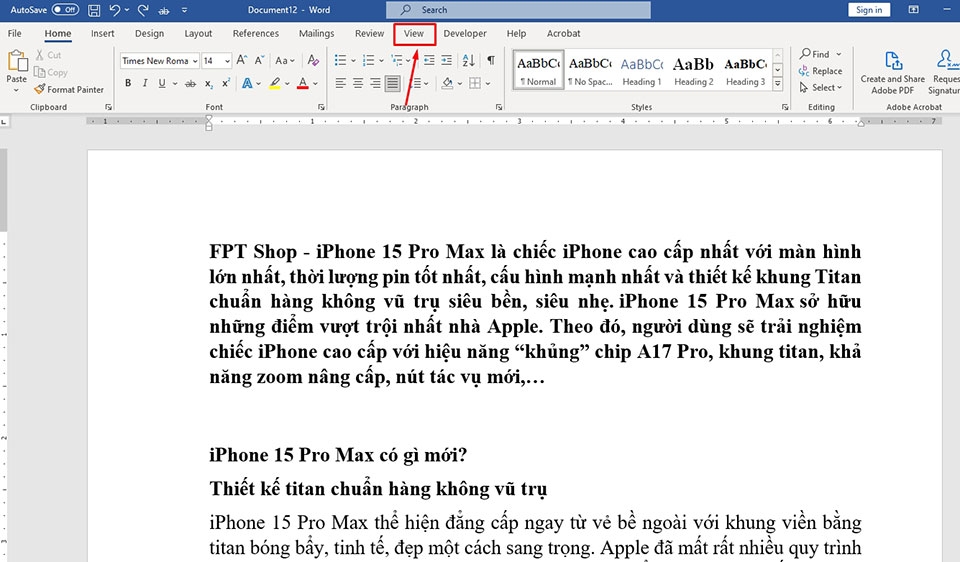The height and width of the screenshot is (562, 960).
Task: Open the Change Case menu
Action: (x=285, y=60)
